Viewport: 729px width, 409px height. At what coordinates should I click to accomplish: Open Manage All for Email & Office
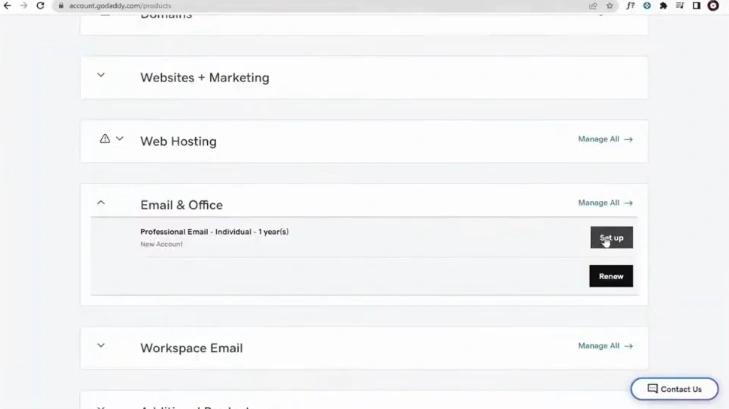point(605,203)
